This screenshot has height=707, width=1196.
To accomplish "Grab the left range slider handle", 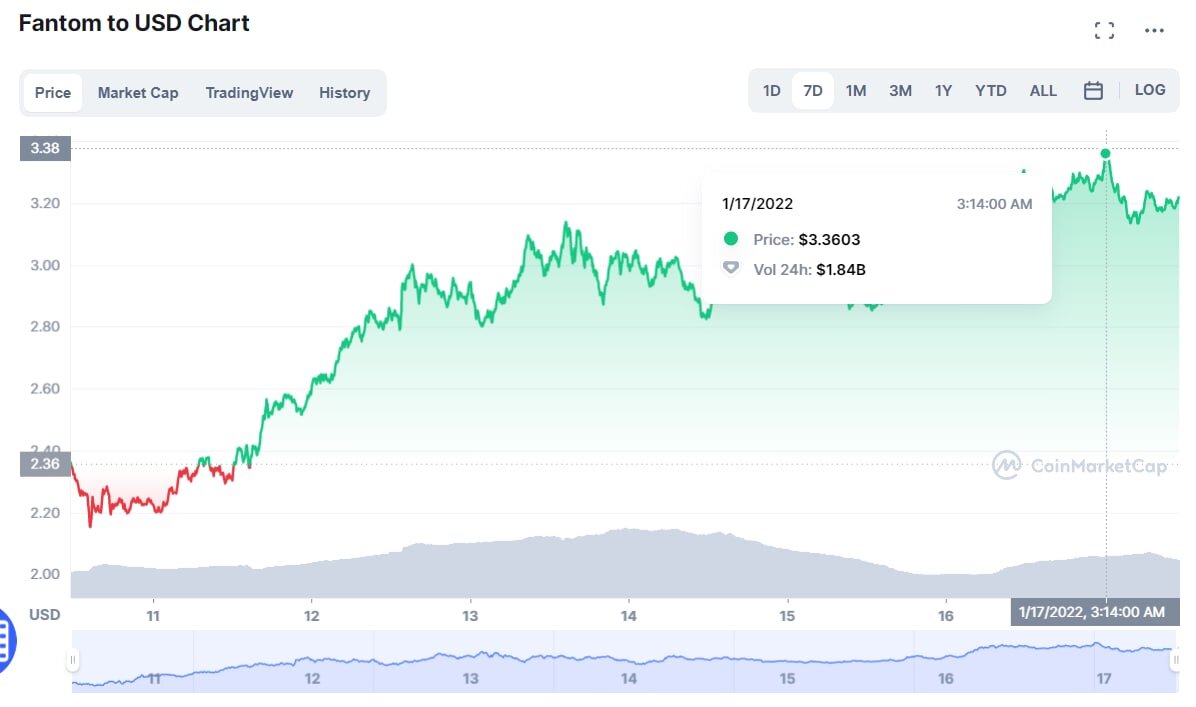I will point(72,660).
